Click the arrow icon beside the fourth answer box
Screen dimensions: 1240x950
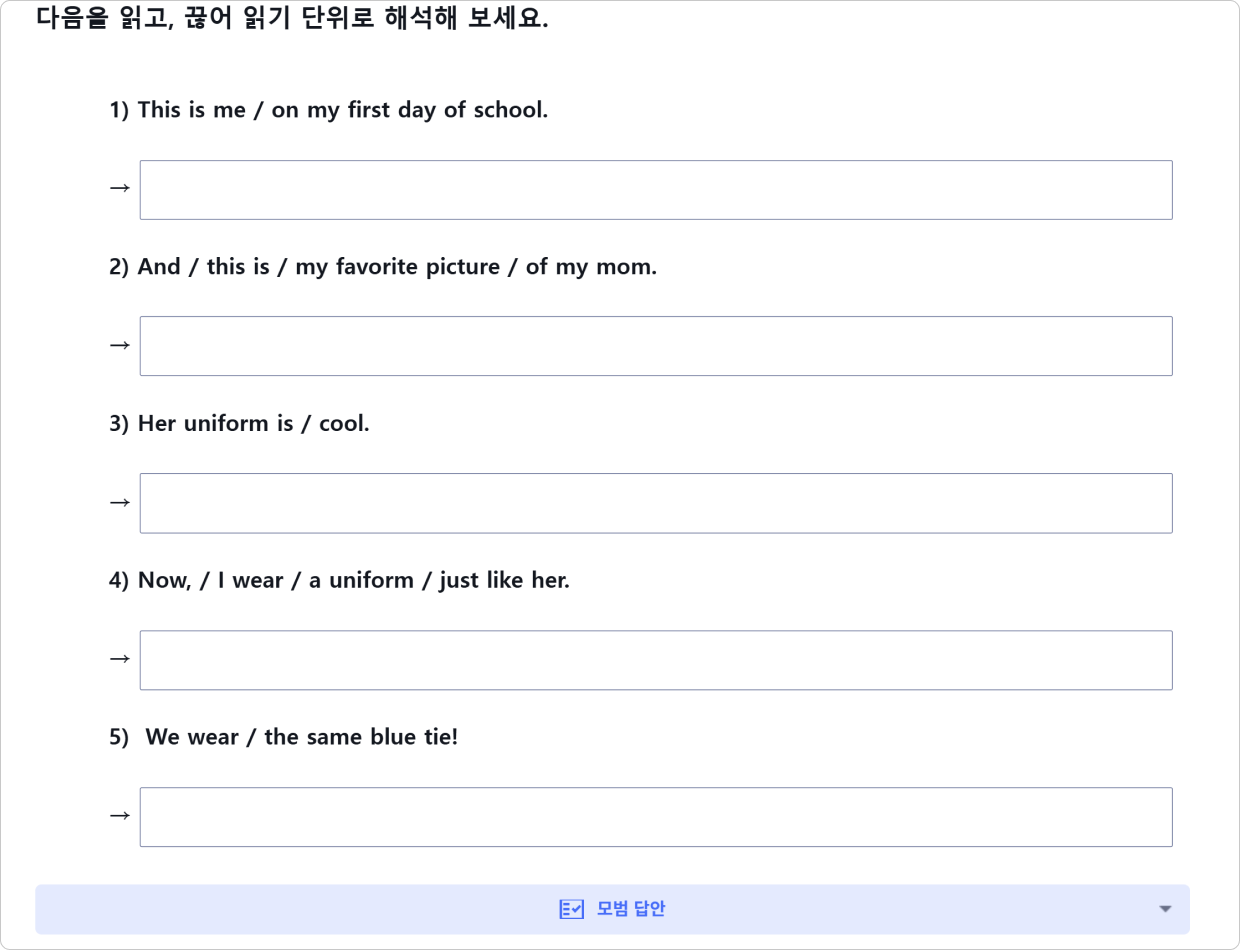pos(119,659)
